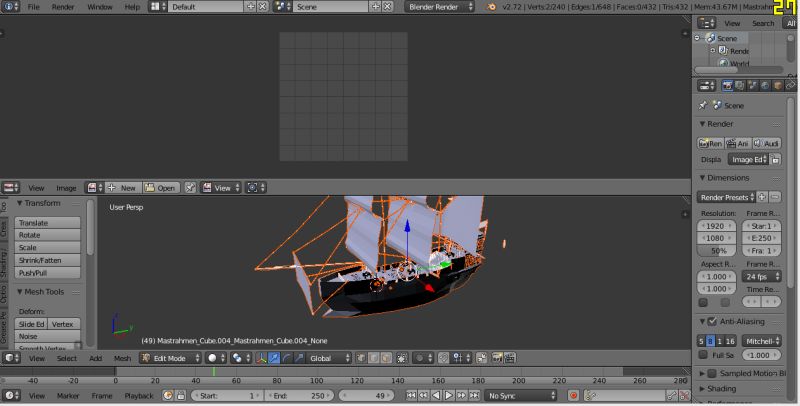Switch to edge select mode
The height and width of the screenshot is (406, 800).
click(373, 358)
